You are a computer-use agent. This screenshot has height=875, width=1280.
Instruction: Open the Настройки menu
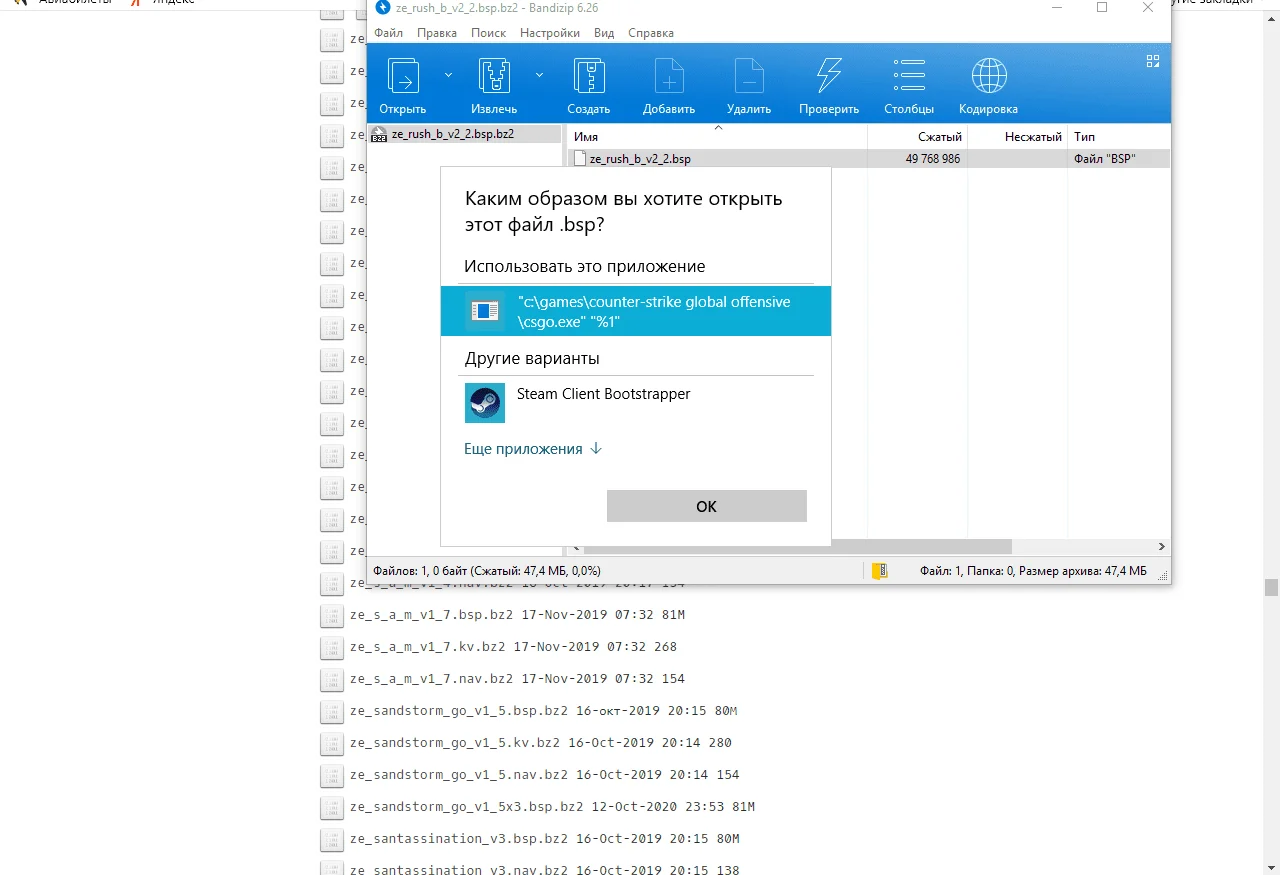point(549,33)
